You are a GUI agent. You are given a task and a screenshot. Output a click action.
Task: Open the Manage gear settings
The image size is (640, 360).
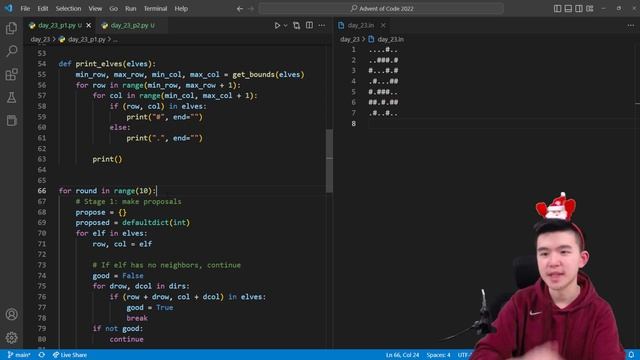11,338
